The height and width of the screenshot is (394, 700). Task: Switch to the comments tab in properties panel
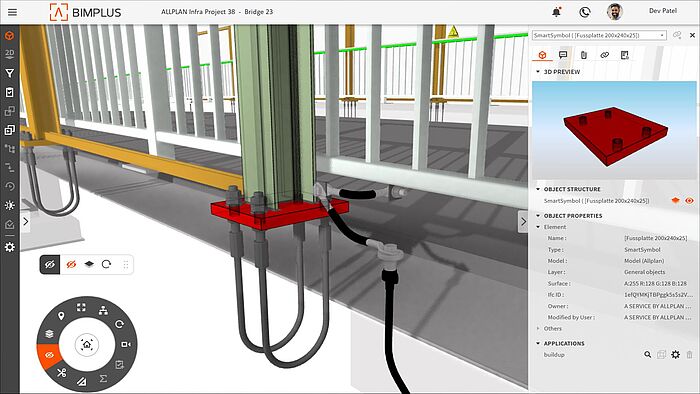563,55
